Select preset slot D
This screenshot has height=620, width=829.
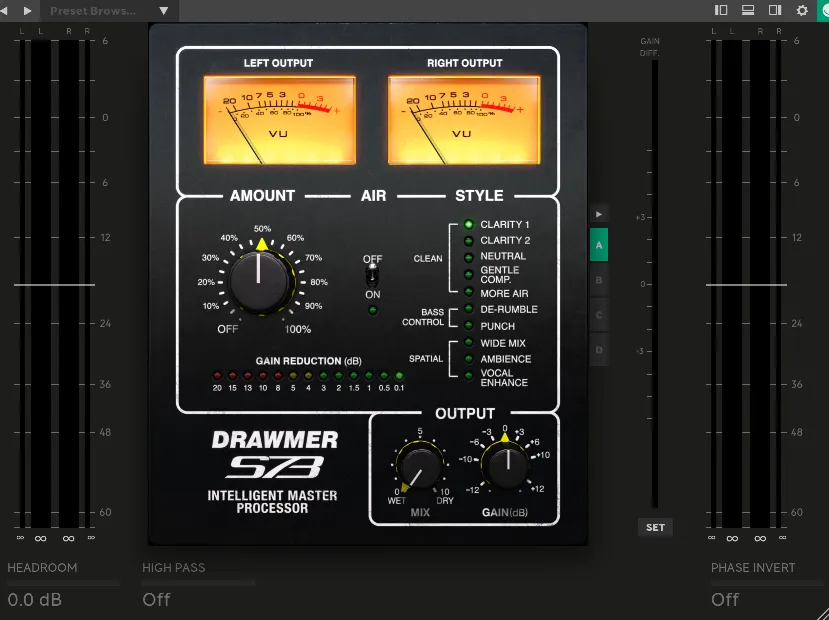click(x=599, y=349)
